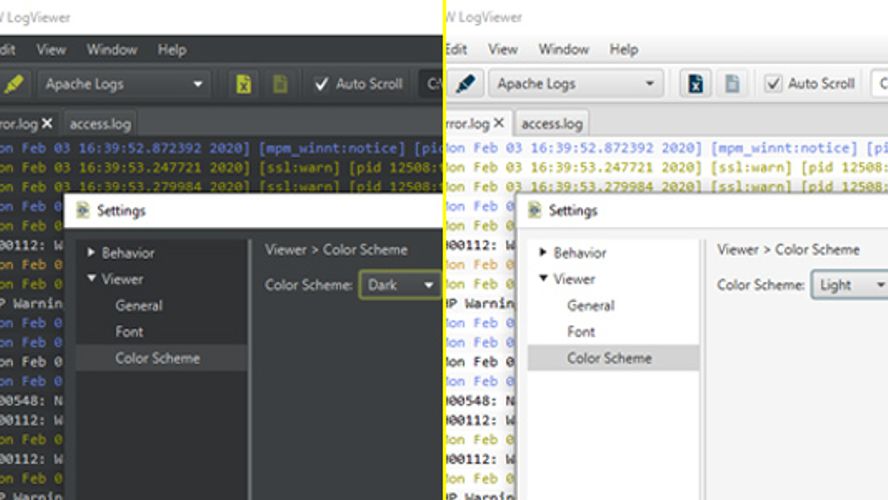
Task: Select Font item in light Settings tree
Action: (581, 332)
